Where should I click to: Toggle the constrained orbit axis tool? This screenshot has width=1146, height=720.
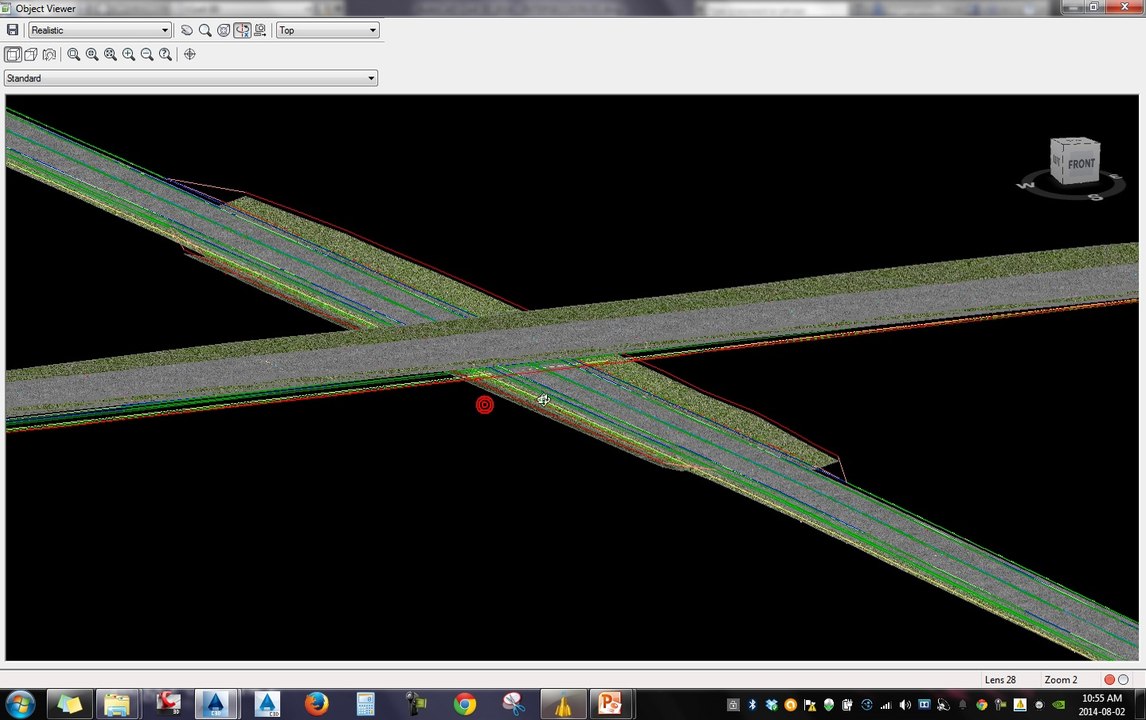pyautogui.click(x=242, y=30)
